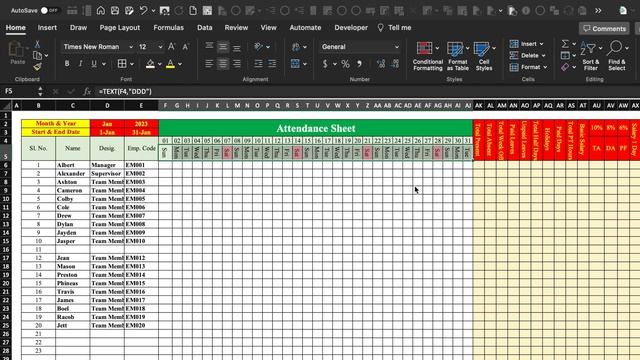This screenshot has height=360, width=640.
Task: Click the Undo arrow
Action: (143, 11)
